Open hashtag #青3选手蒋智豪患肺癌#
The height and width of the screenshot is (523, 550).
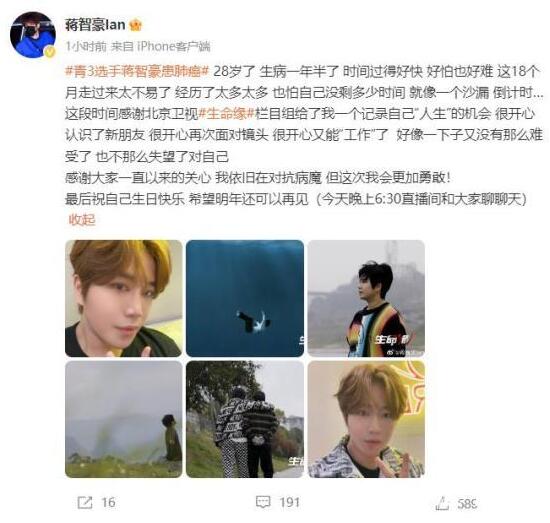tap(137, 71)
